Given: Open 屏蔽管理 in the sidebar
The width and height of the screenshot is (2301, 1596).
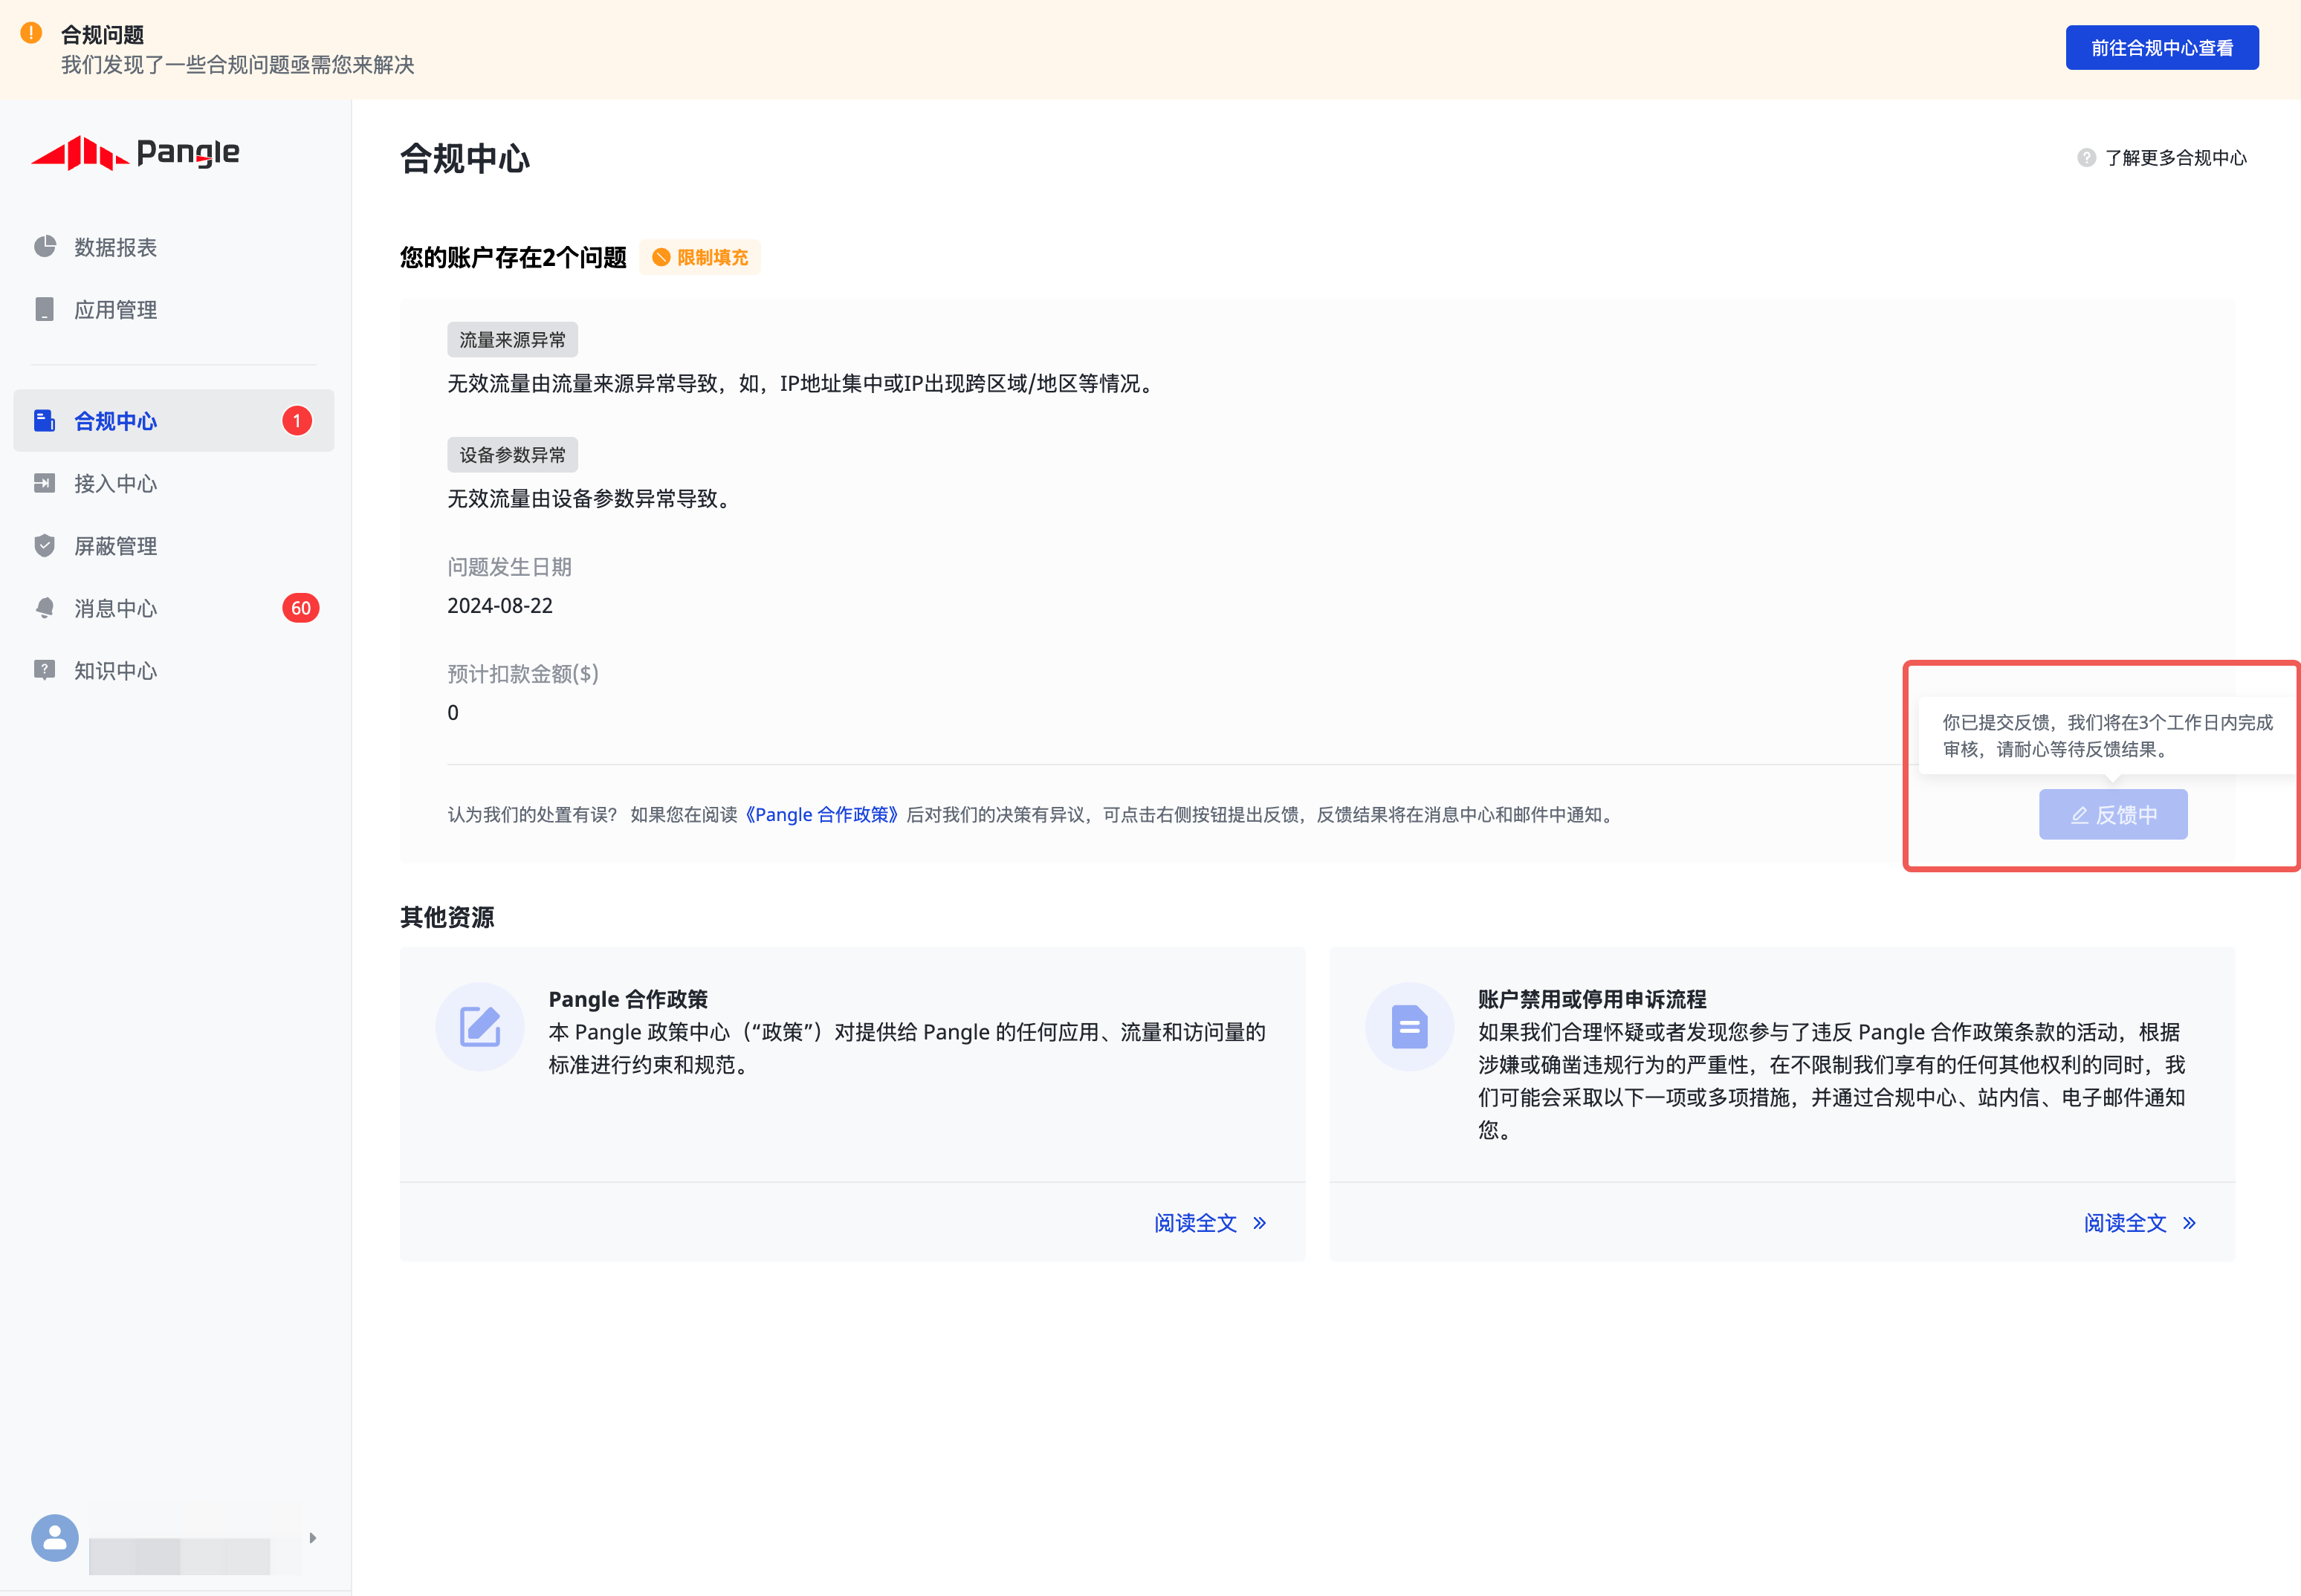Looking at the screenshot, I should [174, 546].
